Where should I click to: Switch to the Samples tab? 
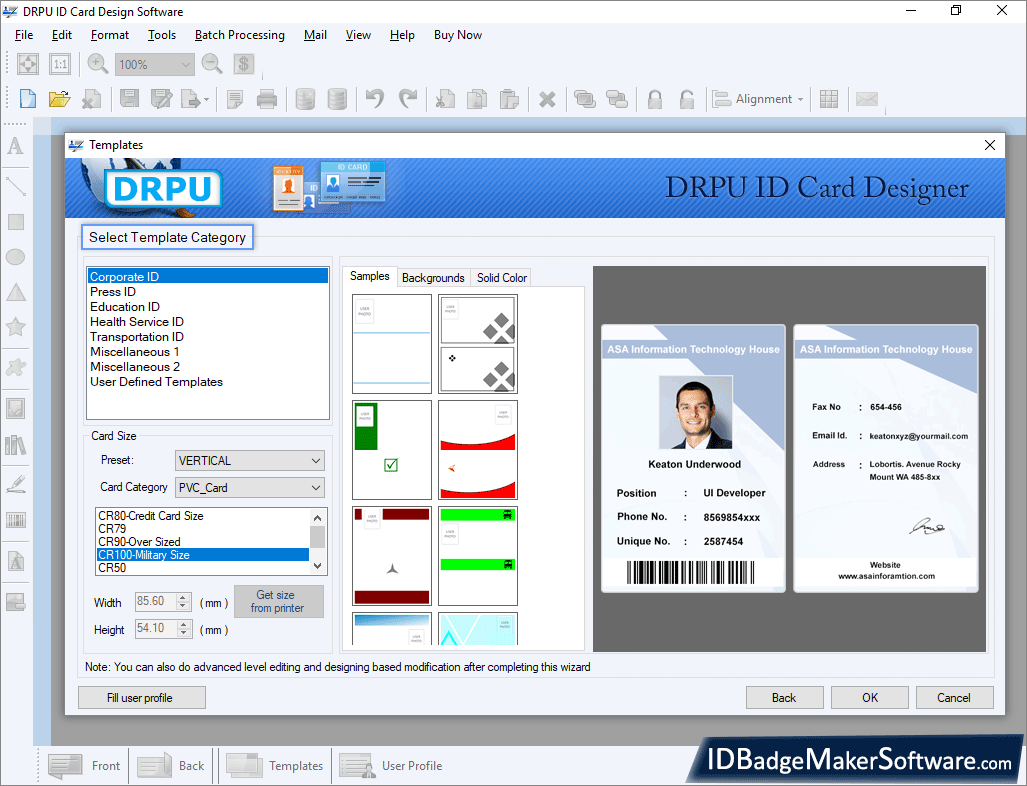[369, 276]
